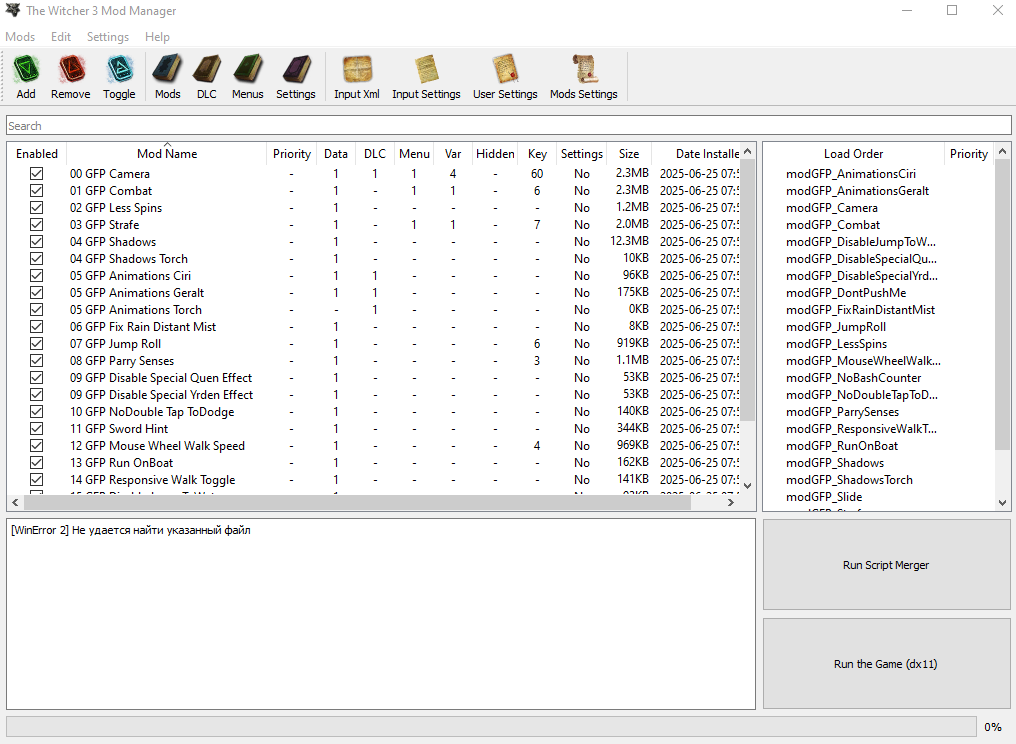Screen dimensions: 1016x744
Task: Uncheck the 00 GFP Camera mod
Action: click(36, 174)
